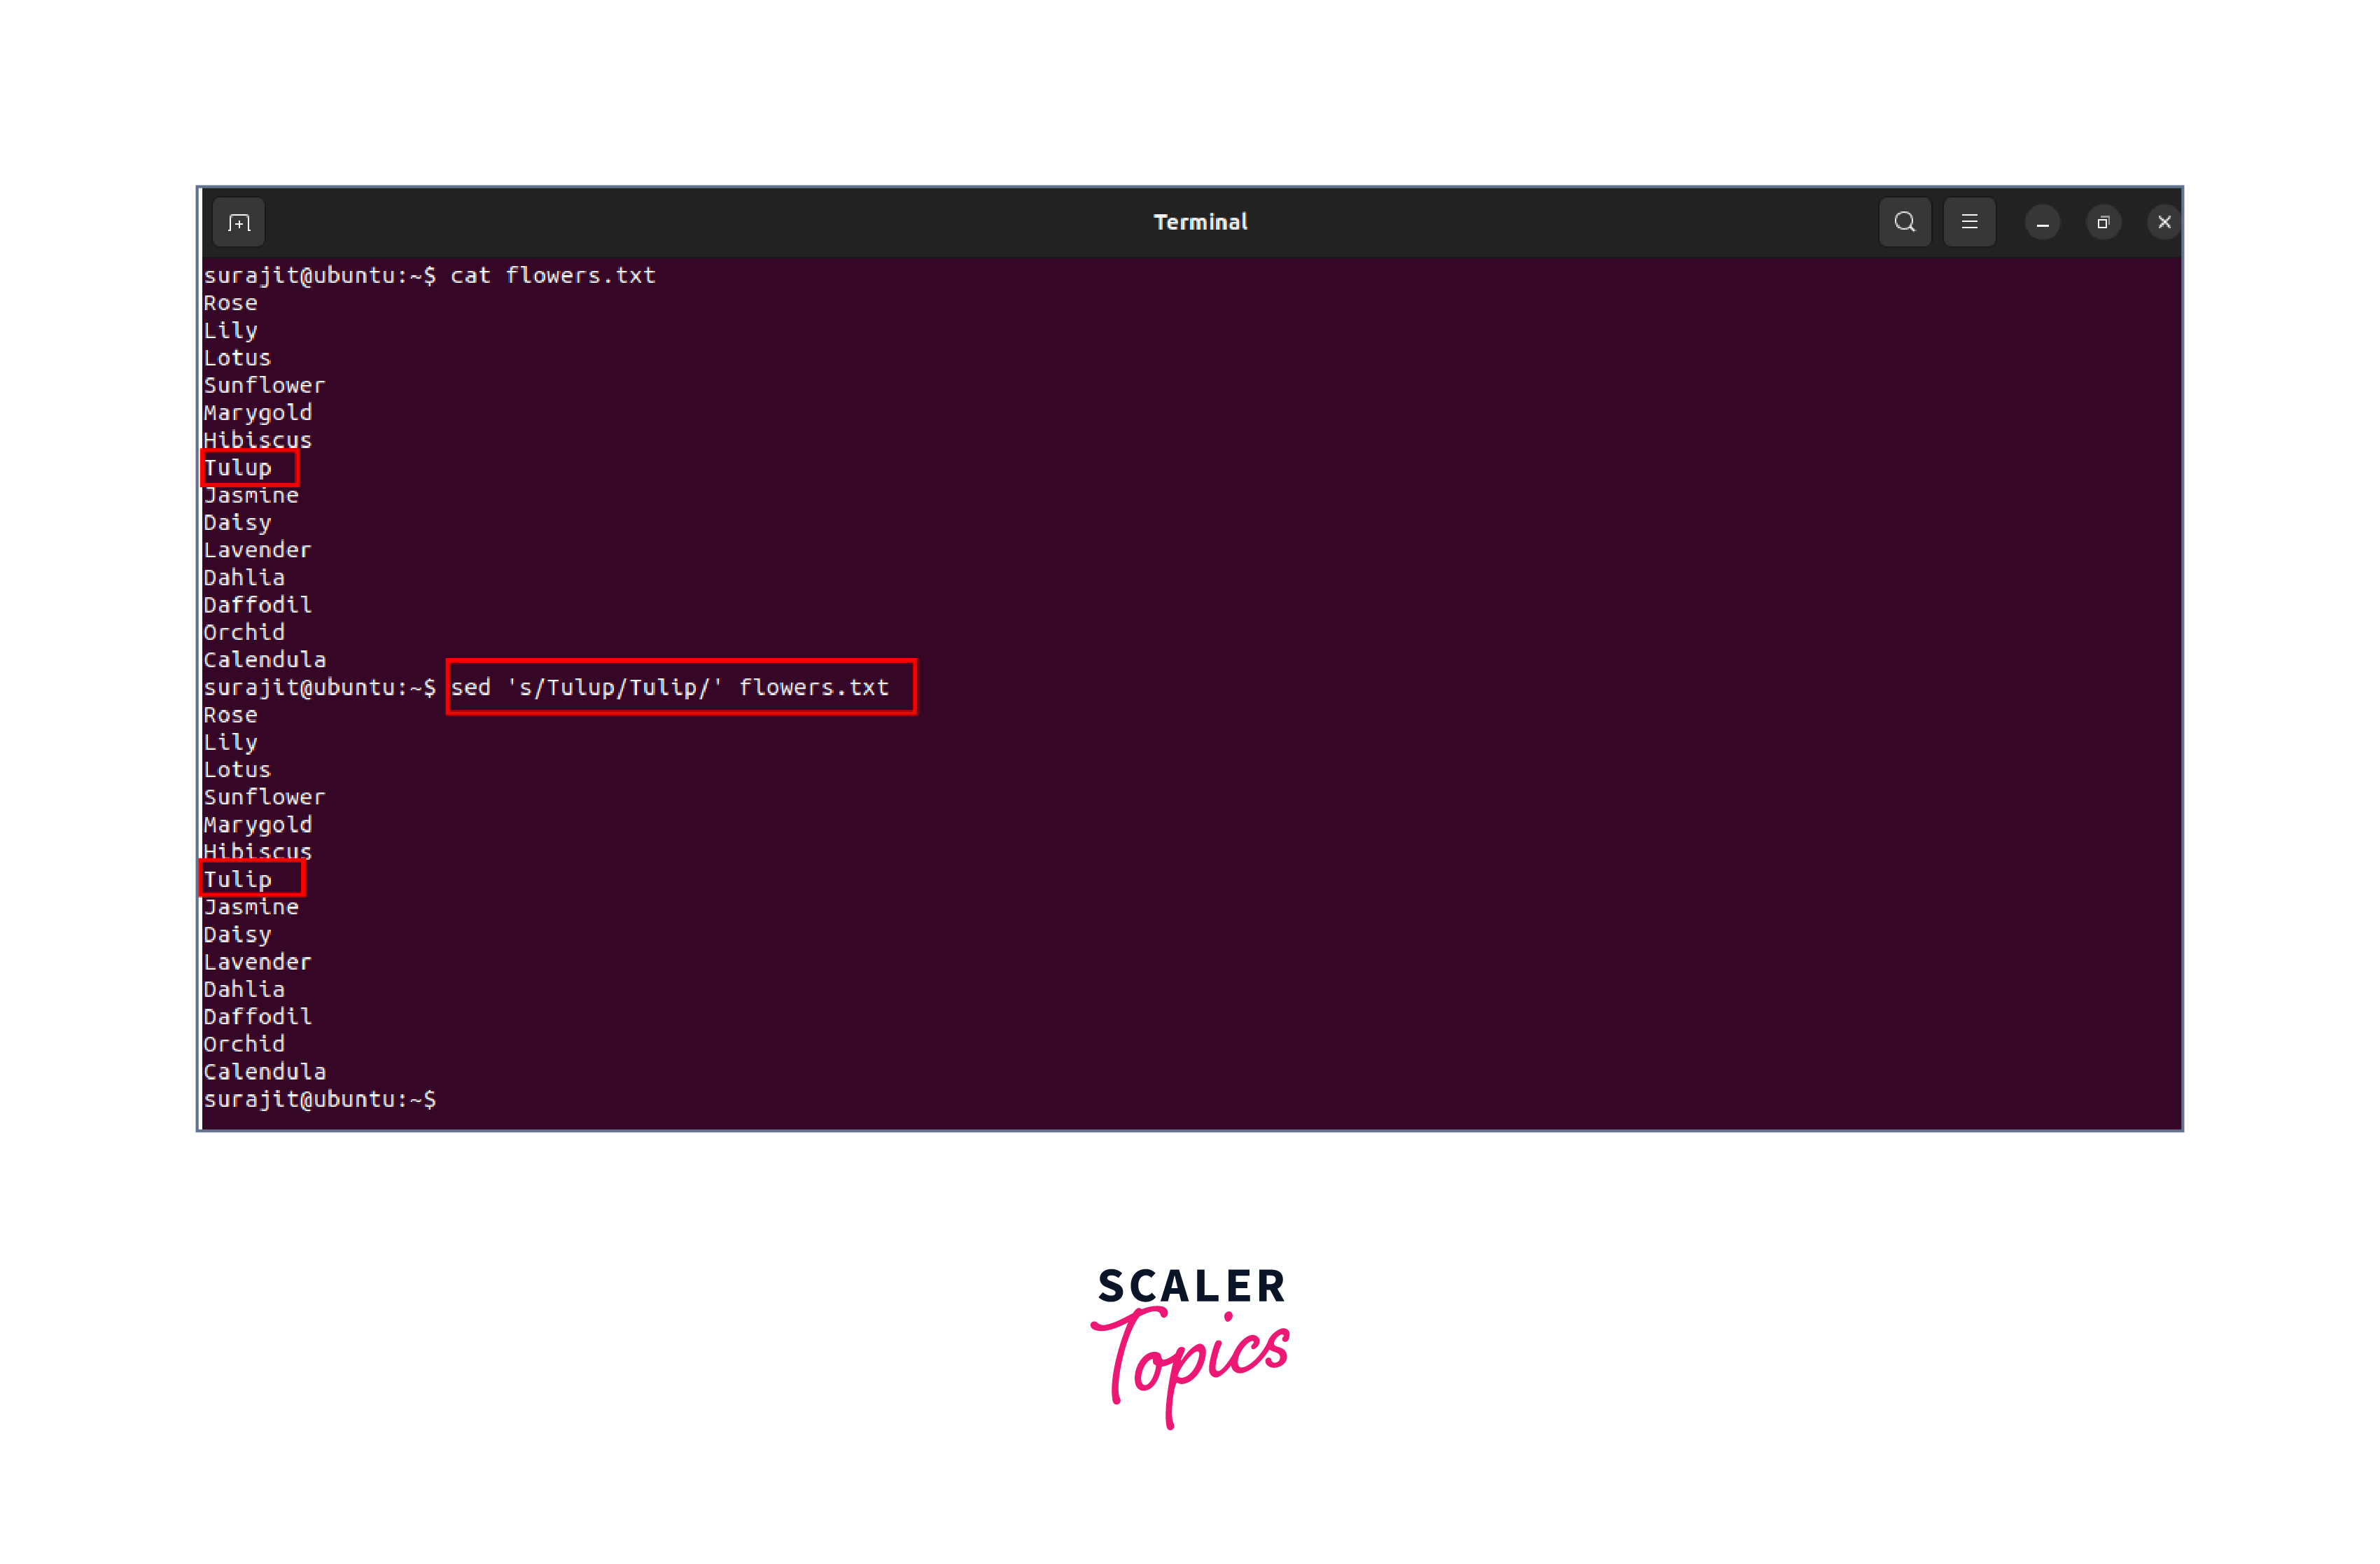Click the cat flowers.txt command
2380x1564 pixels.
[552, 276]
